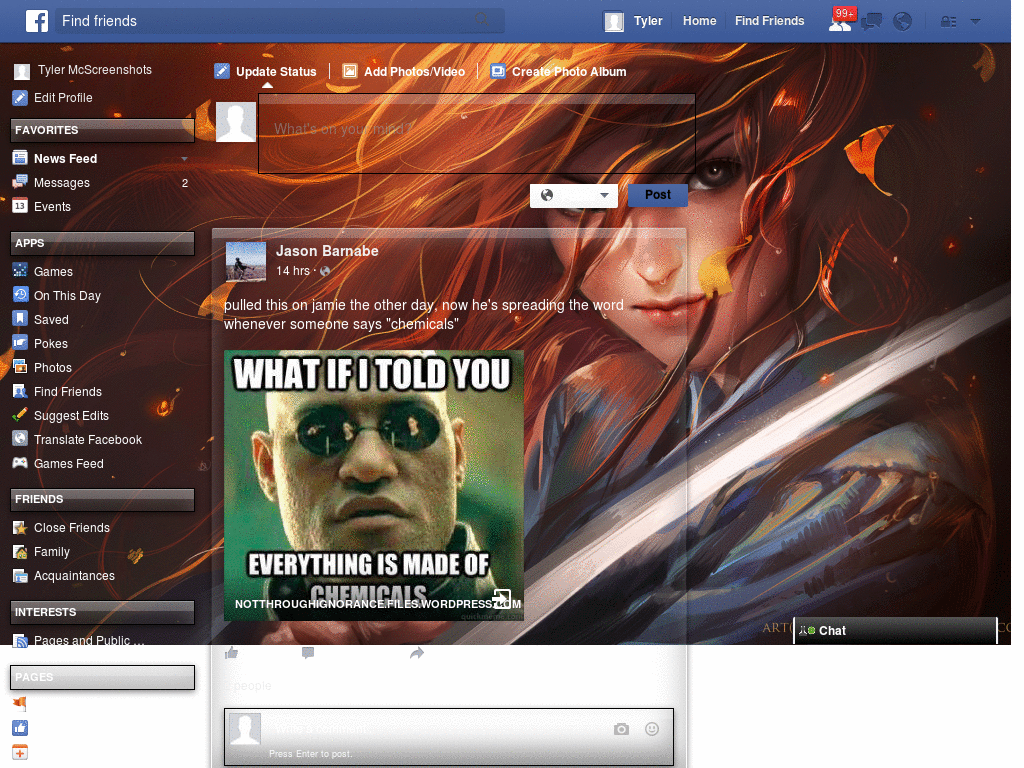Screen dimensions: 1024x768
Task: Click the Write a comment field
Action: click(x=449, y=737)
